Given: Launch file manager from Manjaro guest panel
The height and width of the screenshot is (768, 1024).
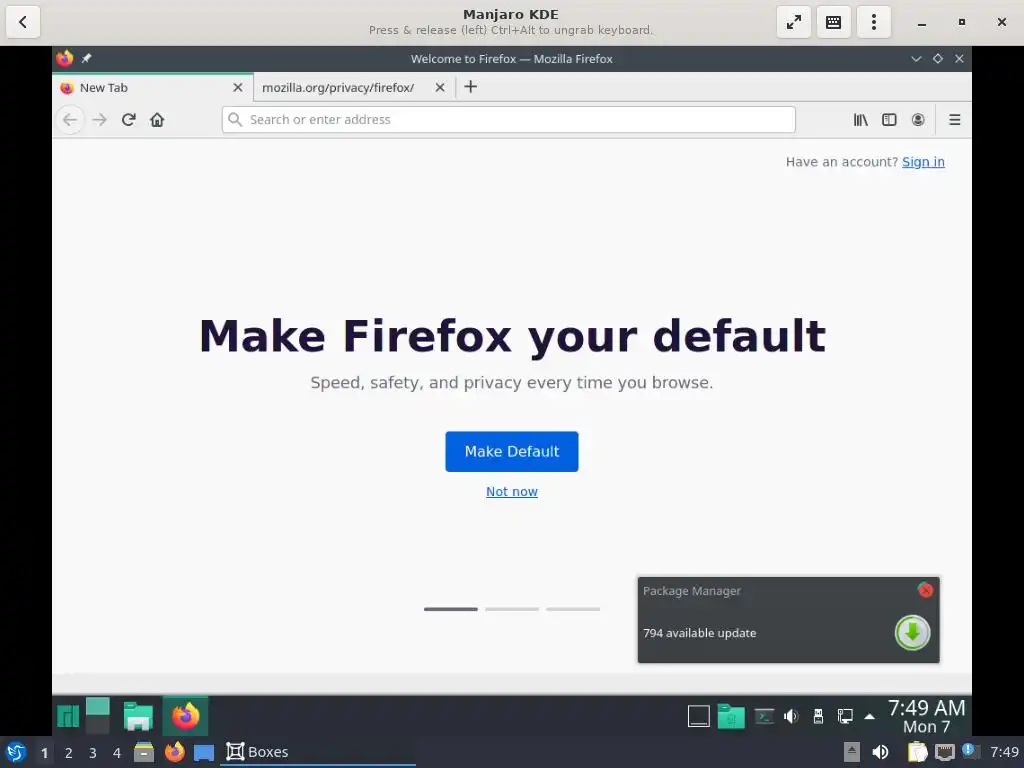Looking at the screenshot, I should pos(138,716).
